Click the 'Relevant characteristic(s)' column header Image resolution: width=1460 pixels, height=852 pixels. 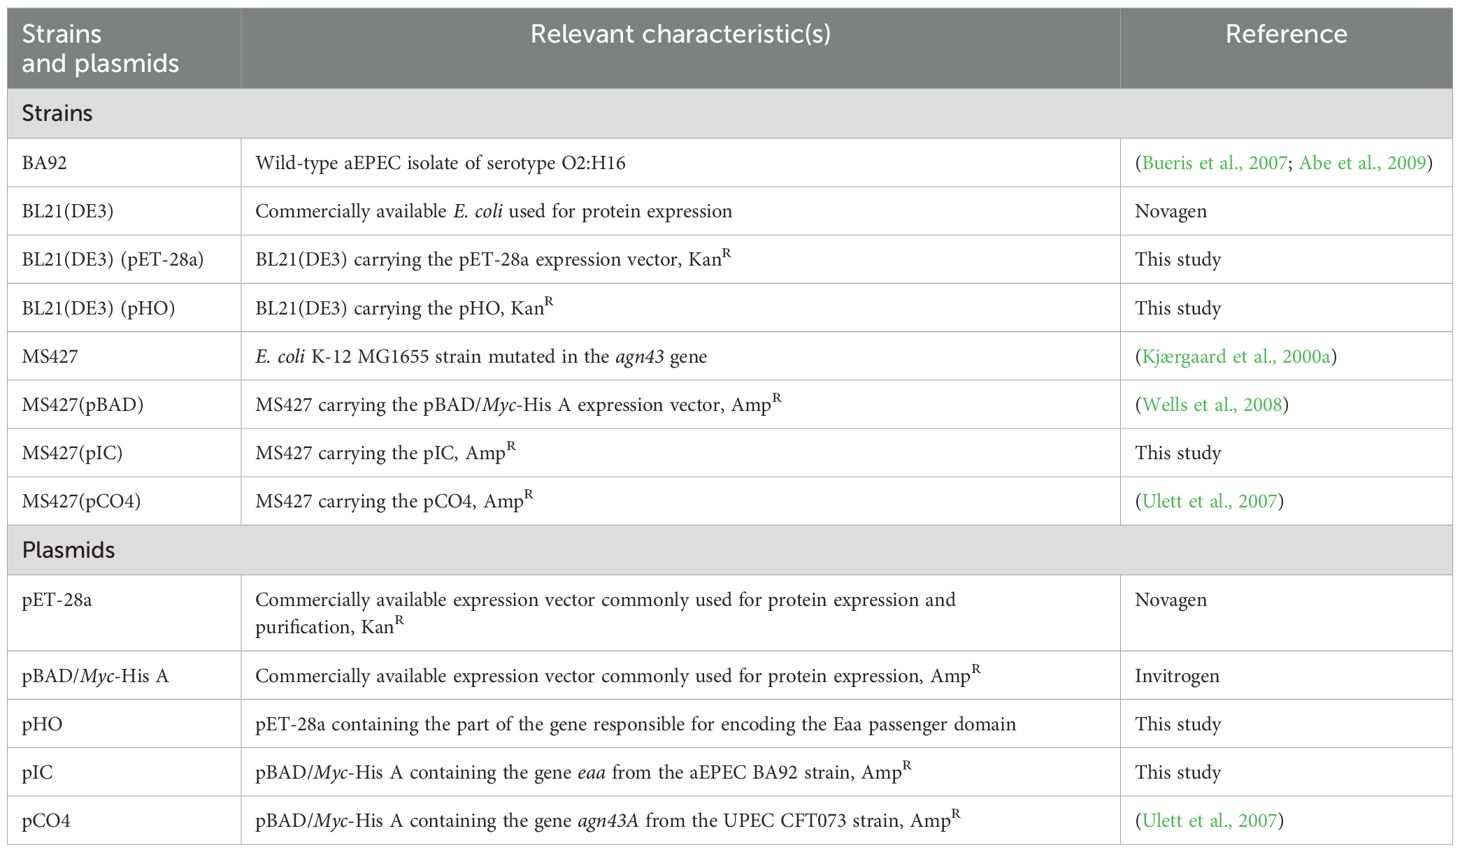pos(680,34)
